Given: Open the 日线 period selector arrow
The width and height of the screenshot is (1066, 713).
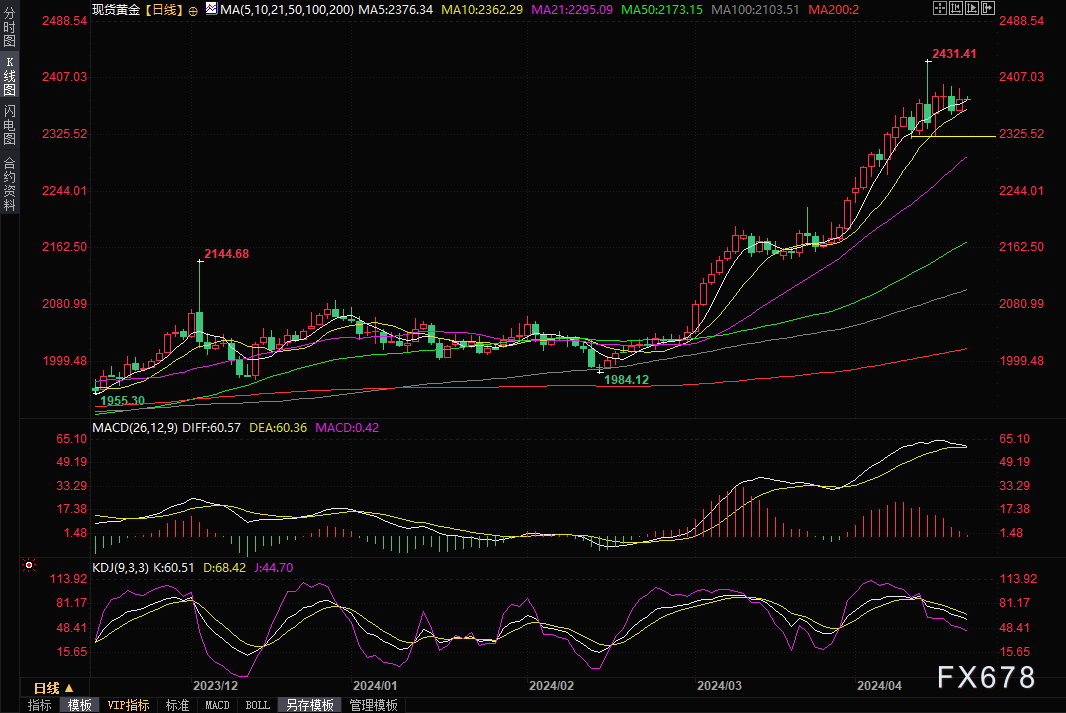Looking at the screenshot, I should point(69,688).
